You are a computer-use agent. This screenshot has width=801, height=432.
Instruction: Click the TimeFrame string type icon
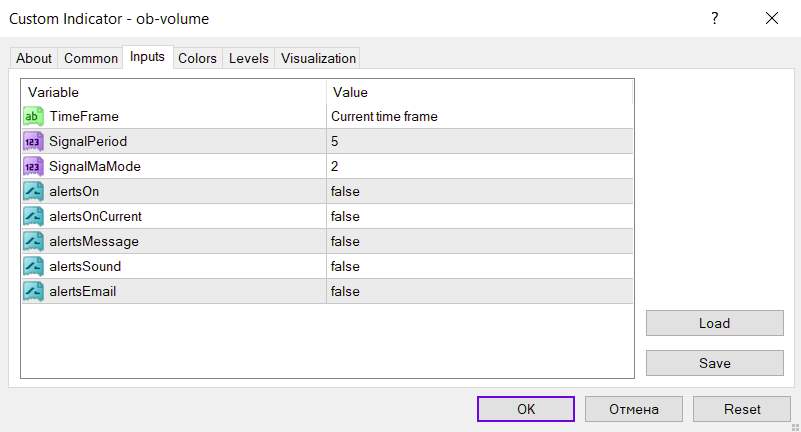33,116
